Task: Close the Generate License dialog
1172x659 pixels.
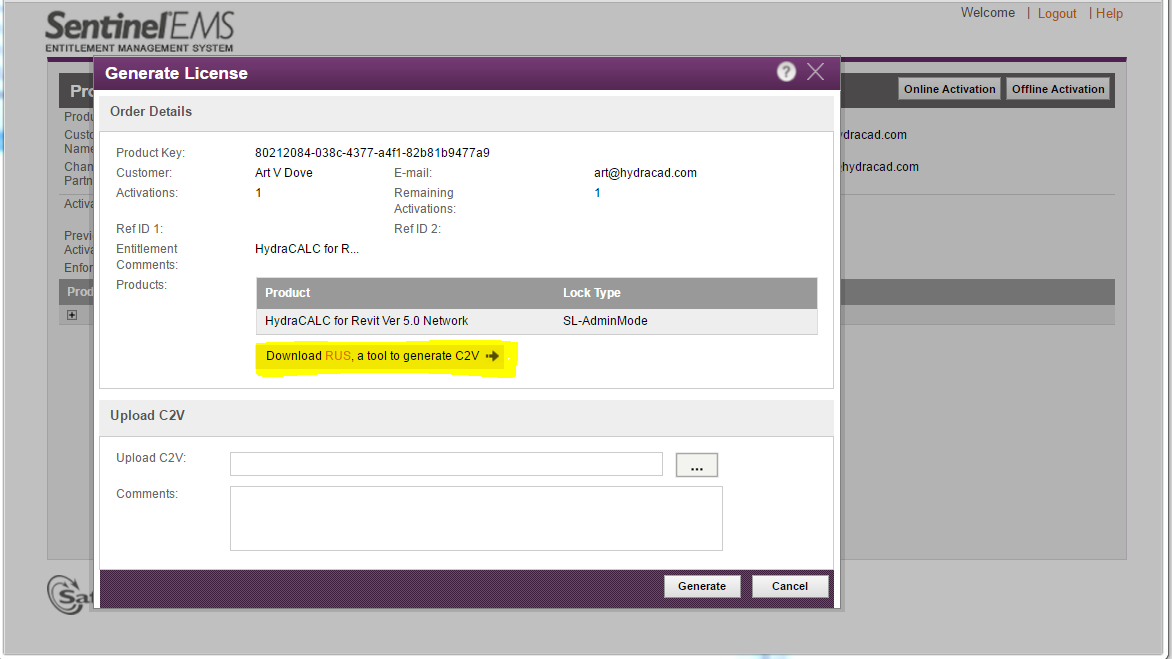Action: (x=815, y=72)
